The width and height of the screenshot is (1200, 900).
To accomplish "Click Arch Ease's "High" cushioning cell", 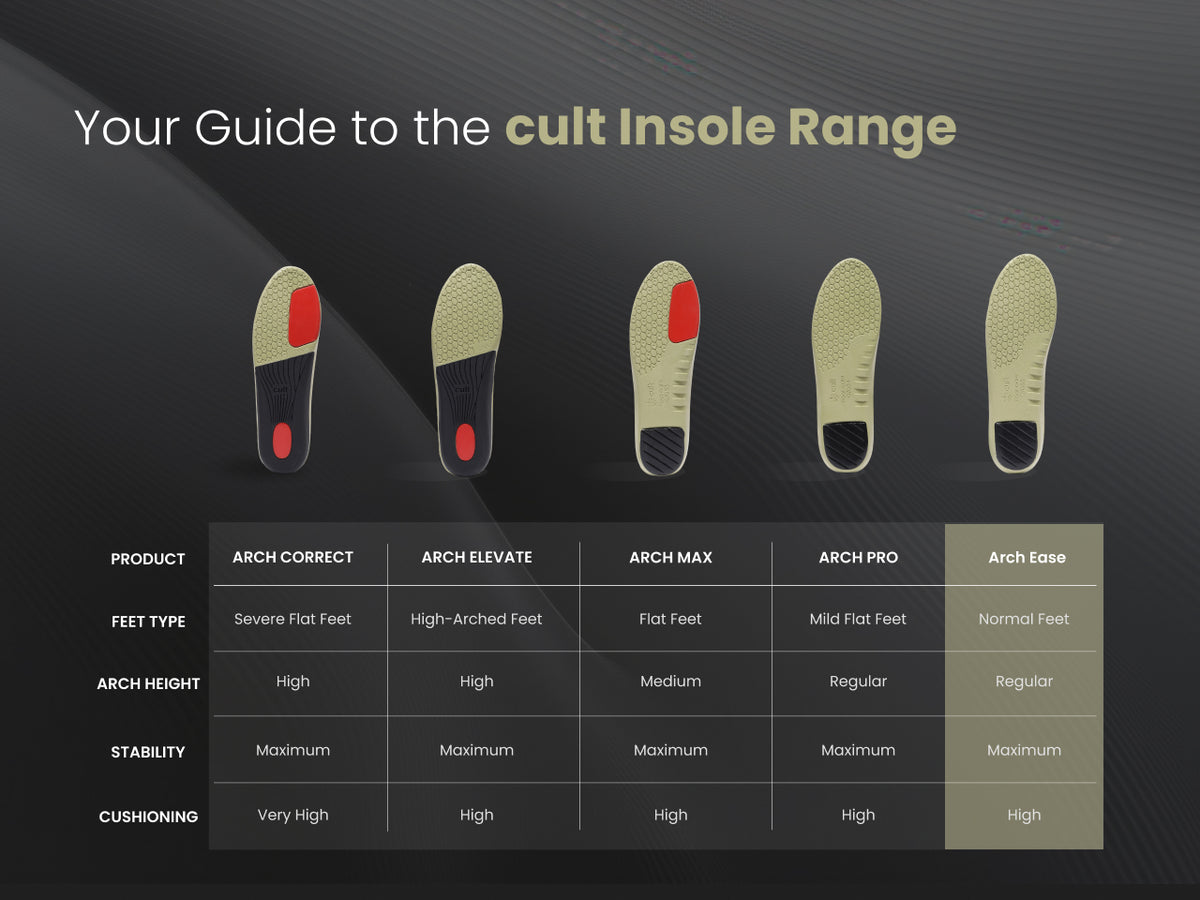I will pyautogui.click(x=1024, y=815).
